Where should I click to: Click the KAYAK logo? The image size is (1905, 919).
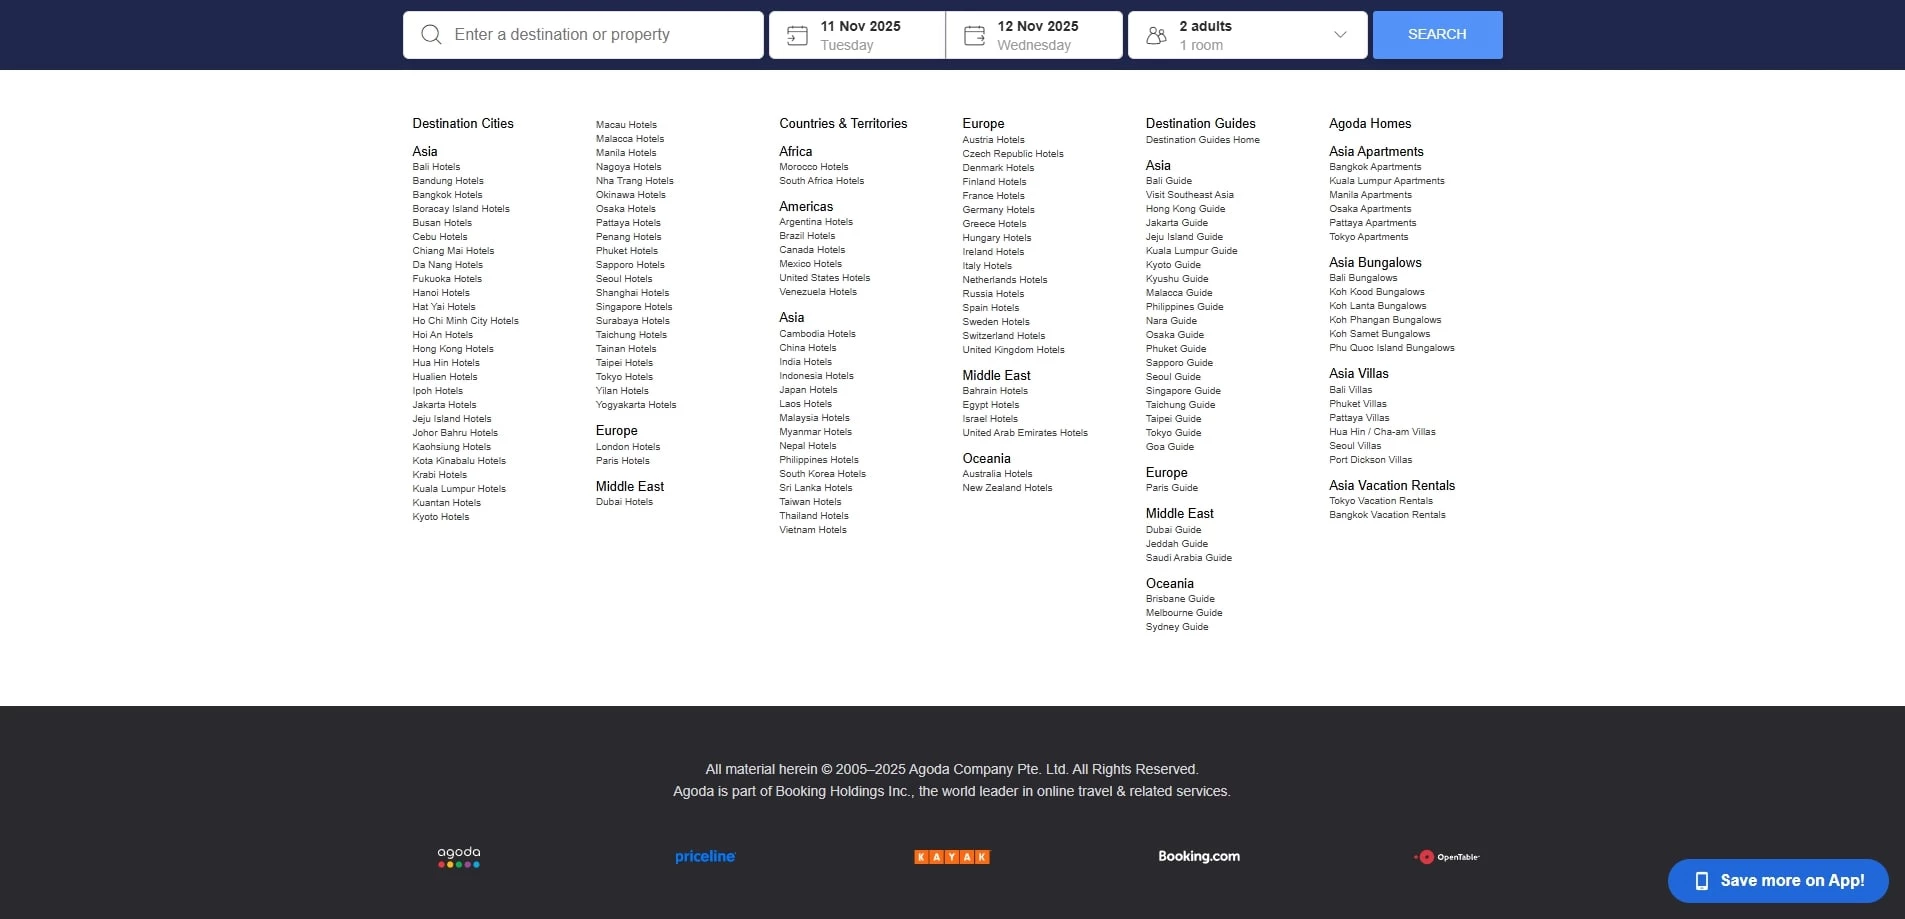(x=952, y=857)
